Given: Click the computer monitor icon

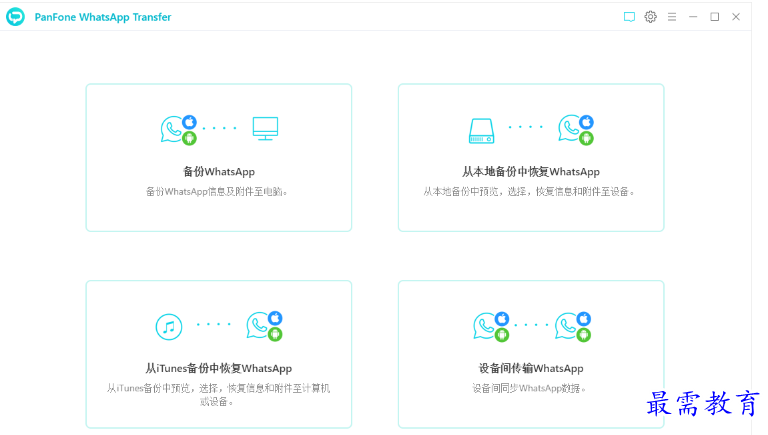Looking at the screenshot, I should pos(265,129).
